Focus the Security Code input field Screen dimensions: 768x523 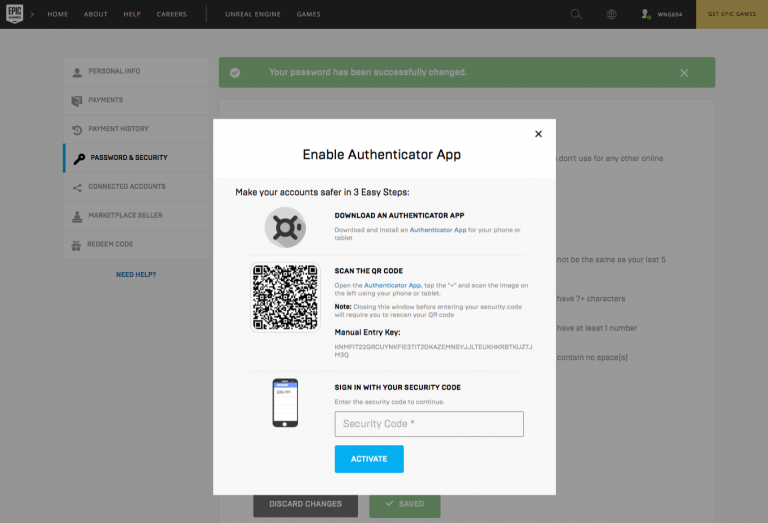click(x=429, y=424)
